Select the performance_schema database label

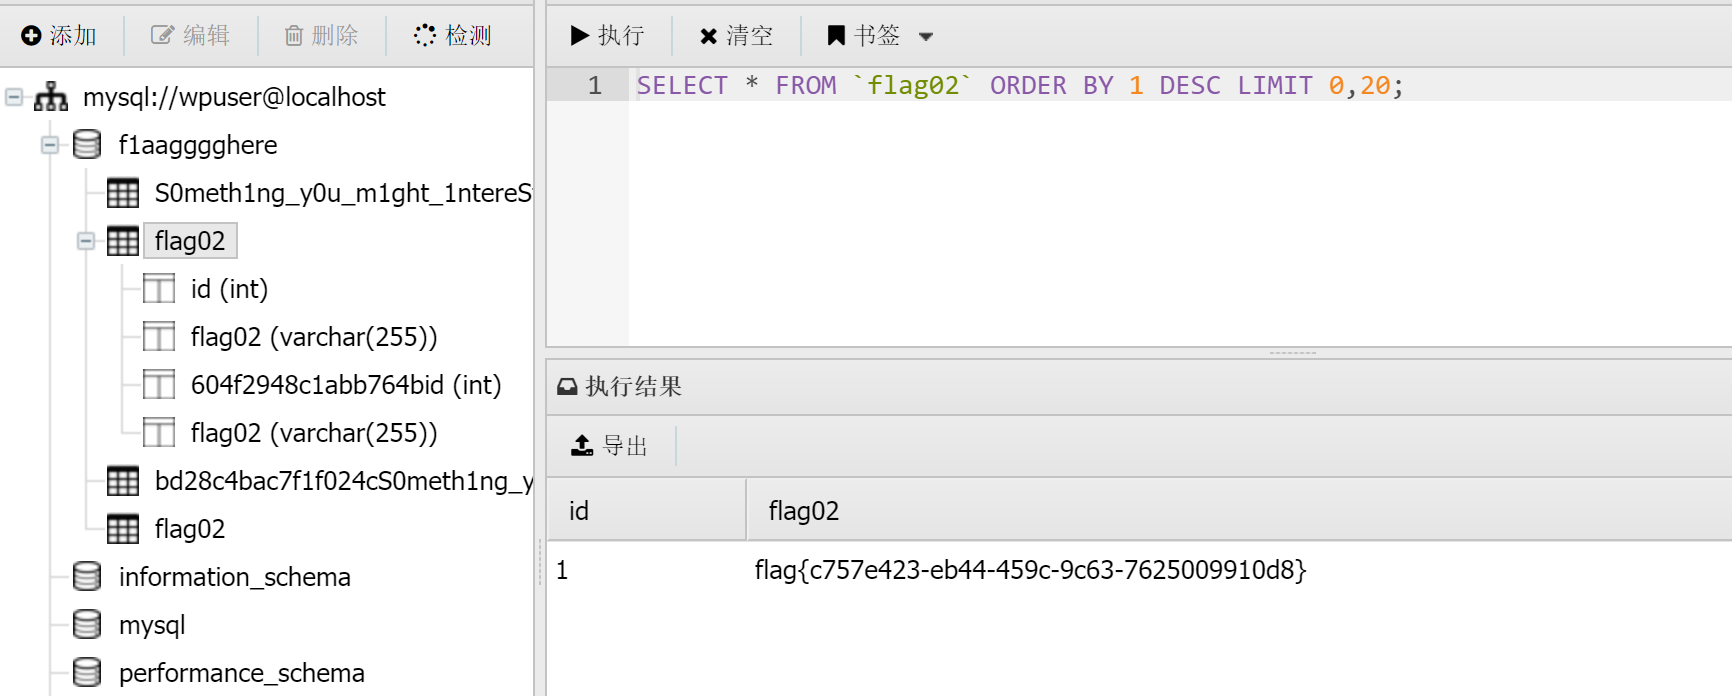pos(242,673)
